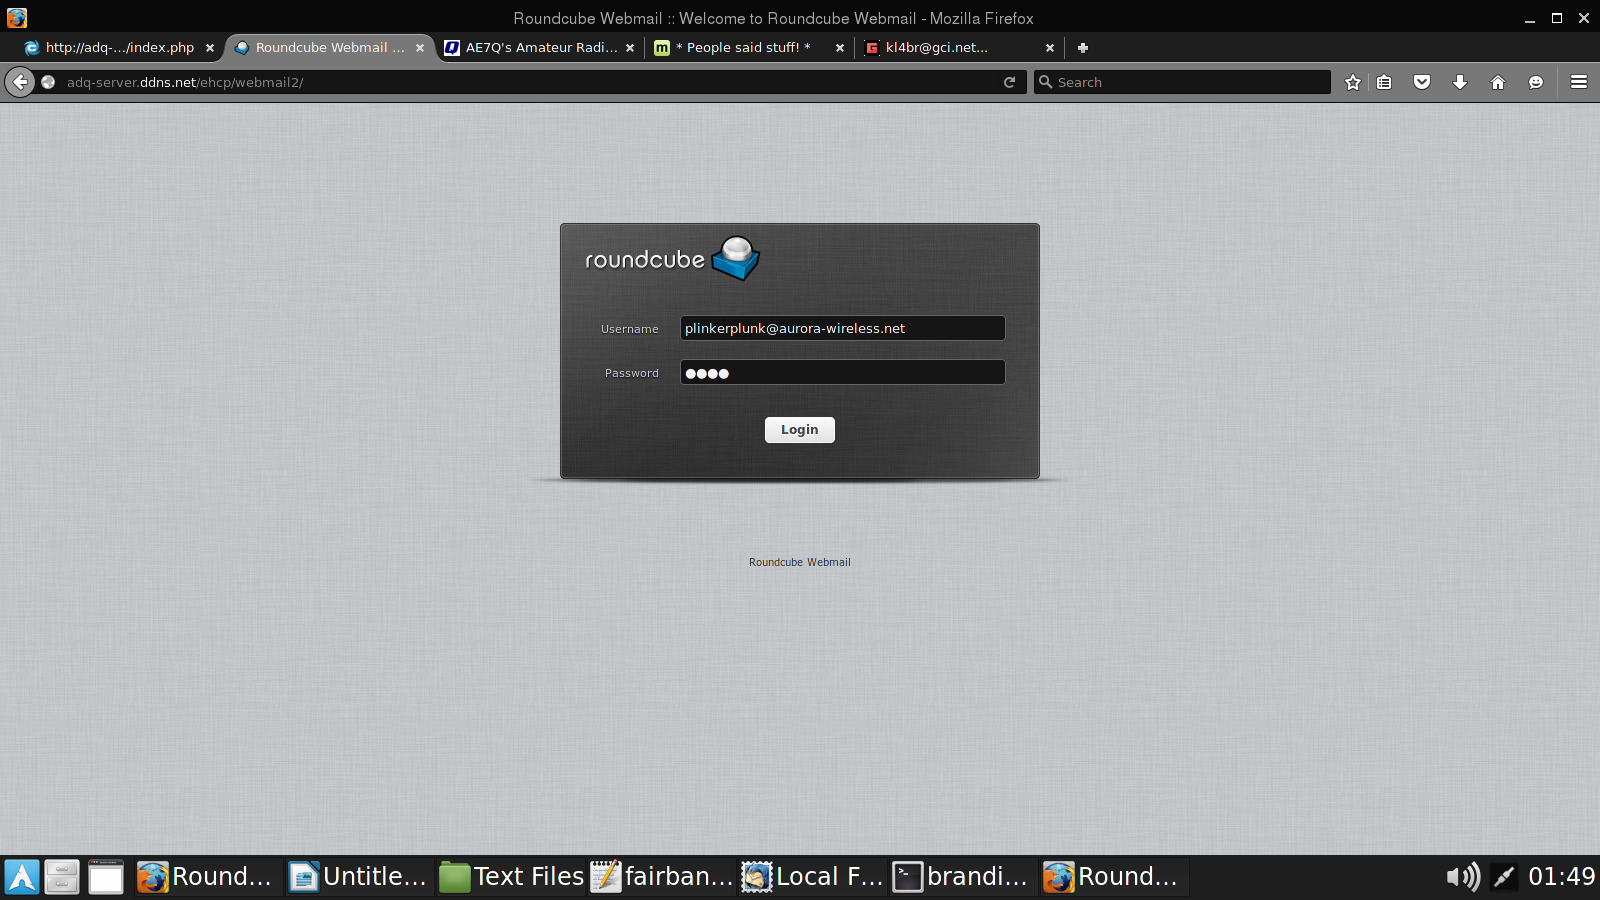Reload the page with the refresh icon
Image resolution: width=1600 pixels, height=900 pixels.
tap(1010, 82)
